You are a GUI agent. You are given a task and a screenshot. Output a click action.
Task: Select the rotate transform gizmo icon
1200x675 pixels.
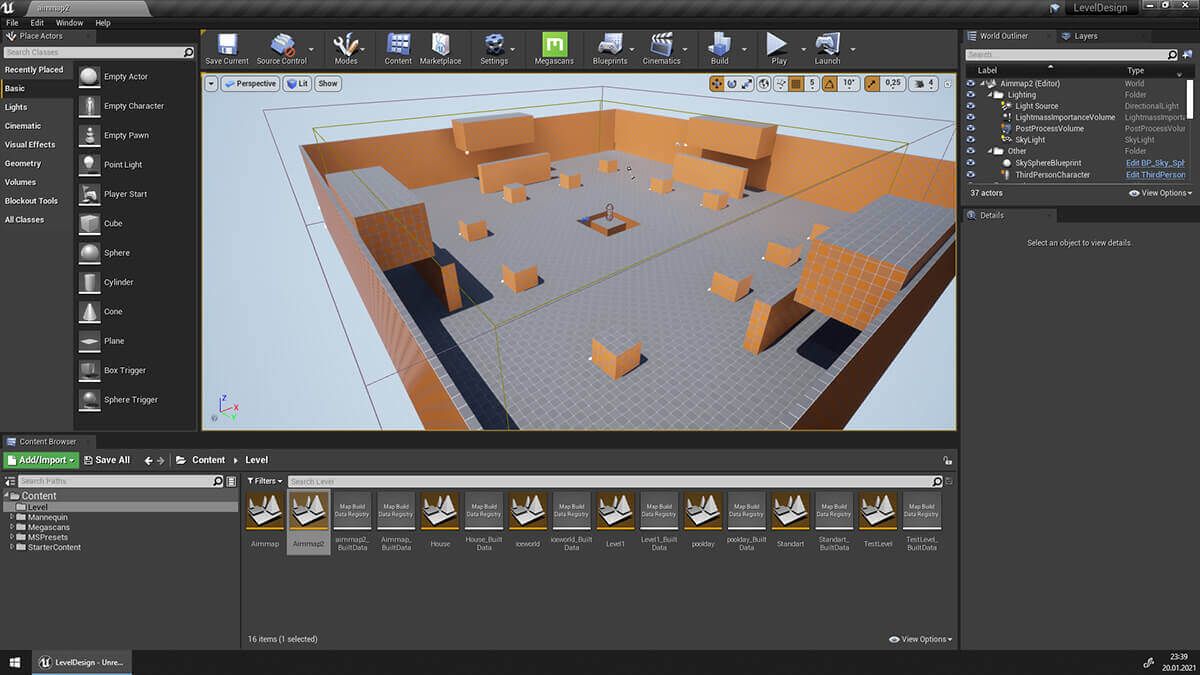point(732,84)
